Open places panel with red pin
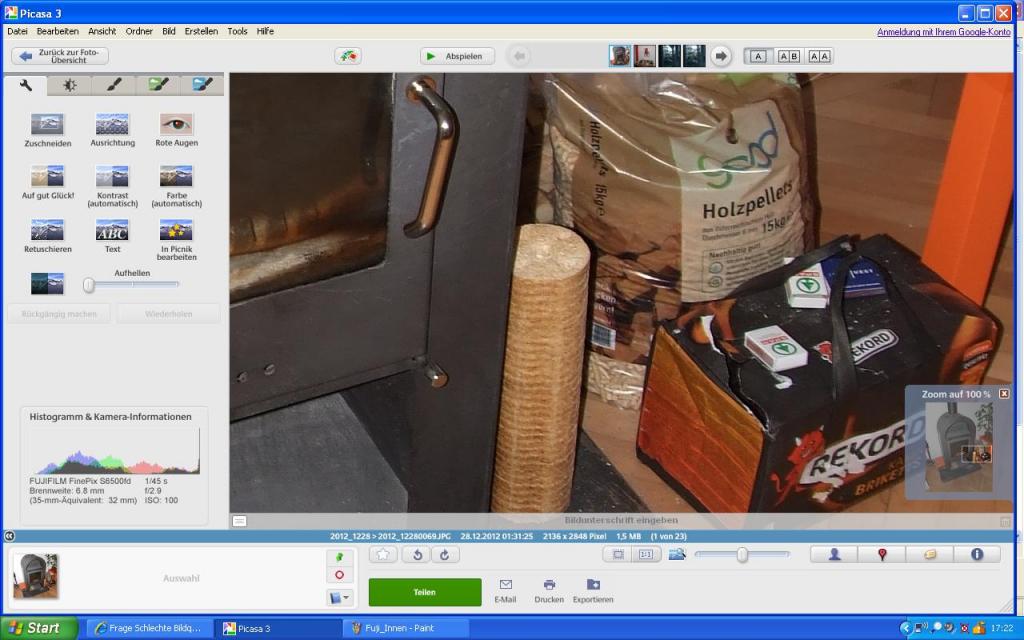Screen dimensions: 1024x640 click(882, 554)
